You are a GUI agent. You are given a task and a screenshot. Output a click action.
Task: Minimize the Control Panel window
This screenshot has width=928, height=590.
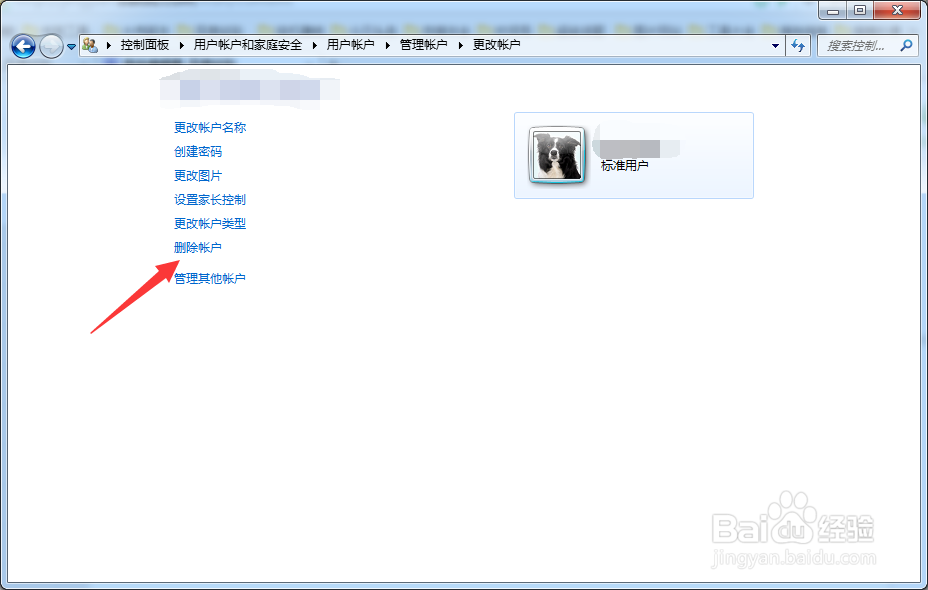[833, 10]
